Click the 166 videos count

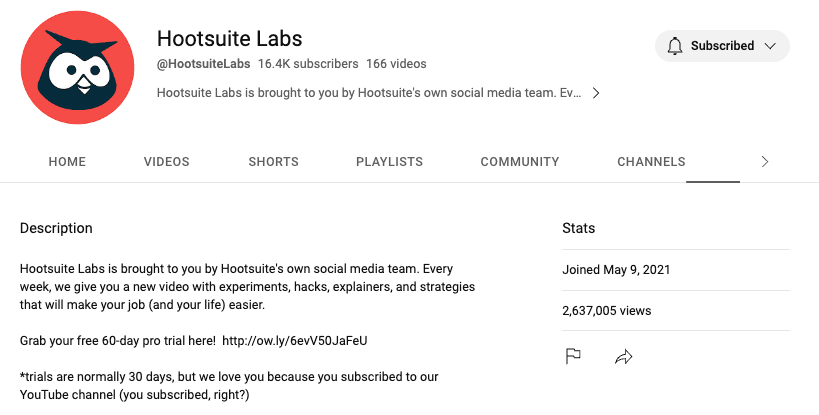[x=396, y=64]
